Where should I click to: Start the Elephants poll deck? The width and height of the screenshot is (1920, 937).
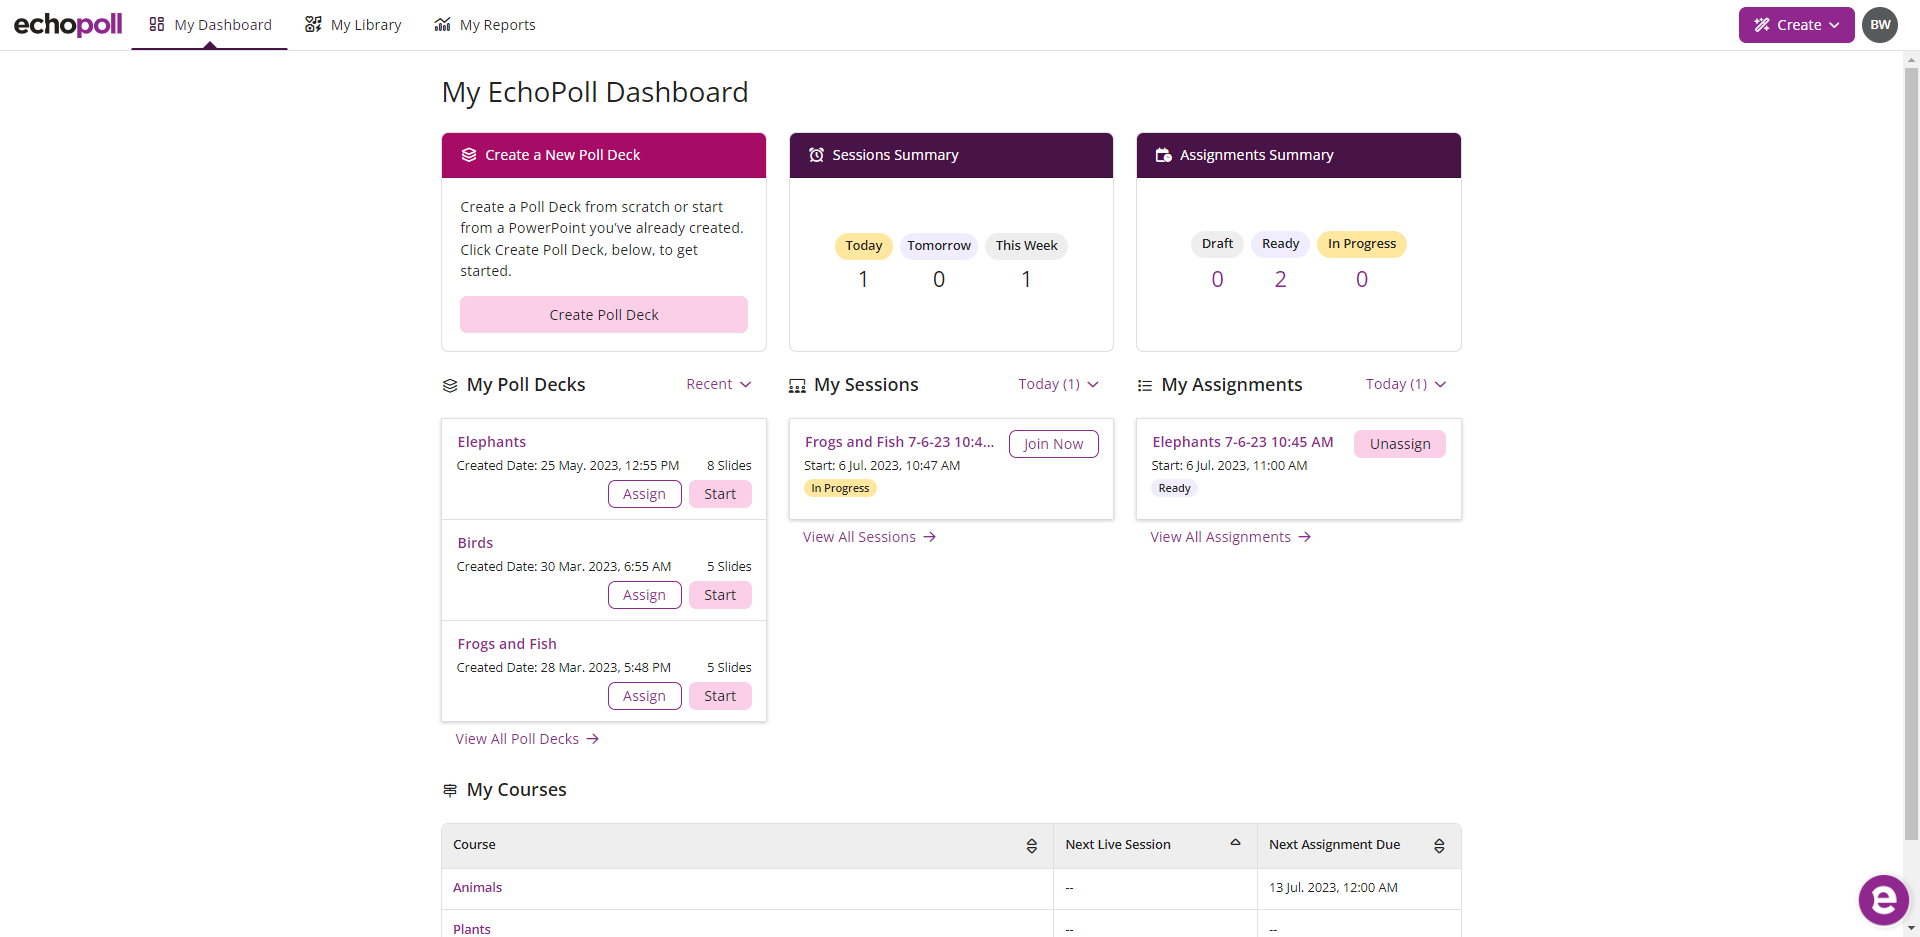click(720, 494)
